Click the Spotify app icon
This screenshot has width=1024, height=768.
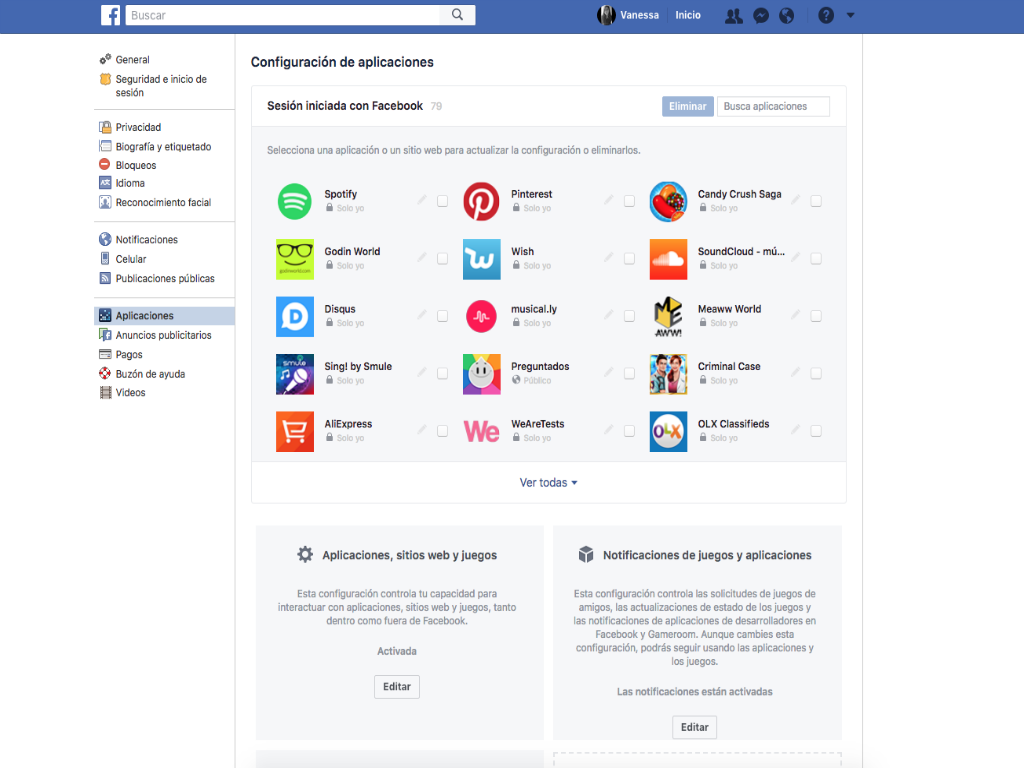click(294, 201)
